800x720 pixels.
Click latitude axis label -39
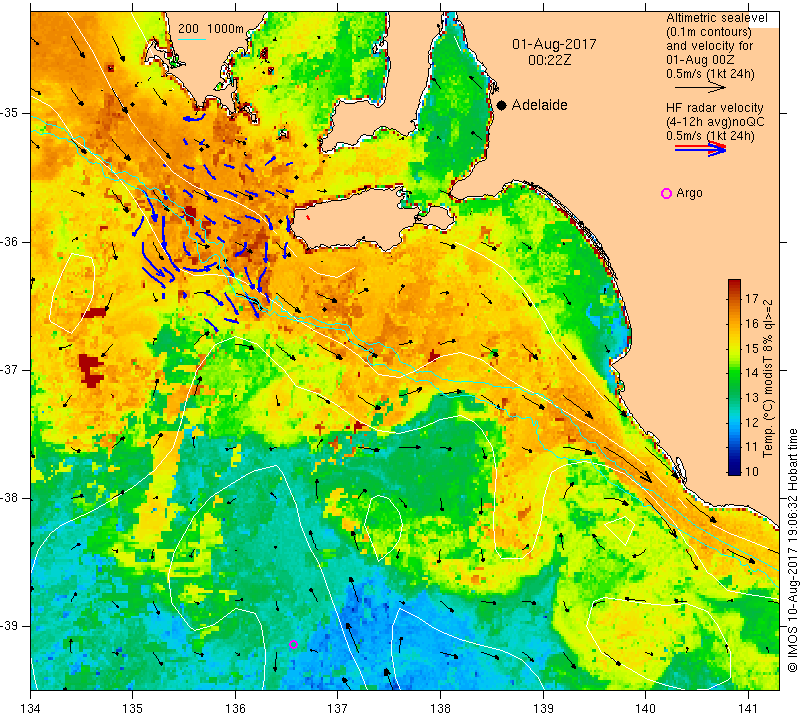10,626
